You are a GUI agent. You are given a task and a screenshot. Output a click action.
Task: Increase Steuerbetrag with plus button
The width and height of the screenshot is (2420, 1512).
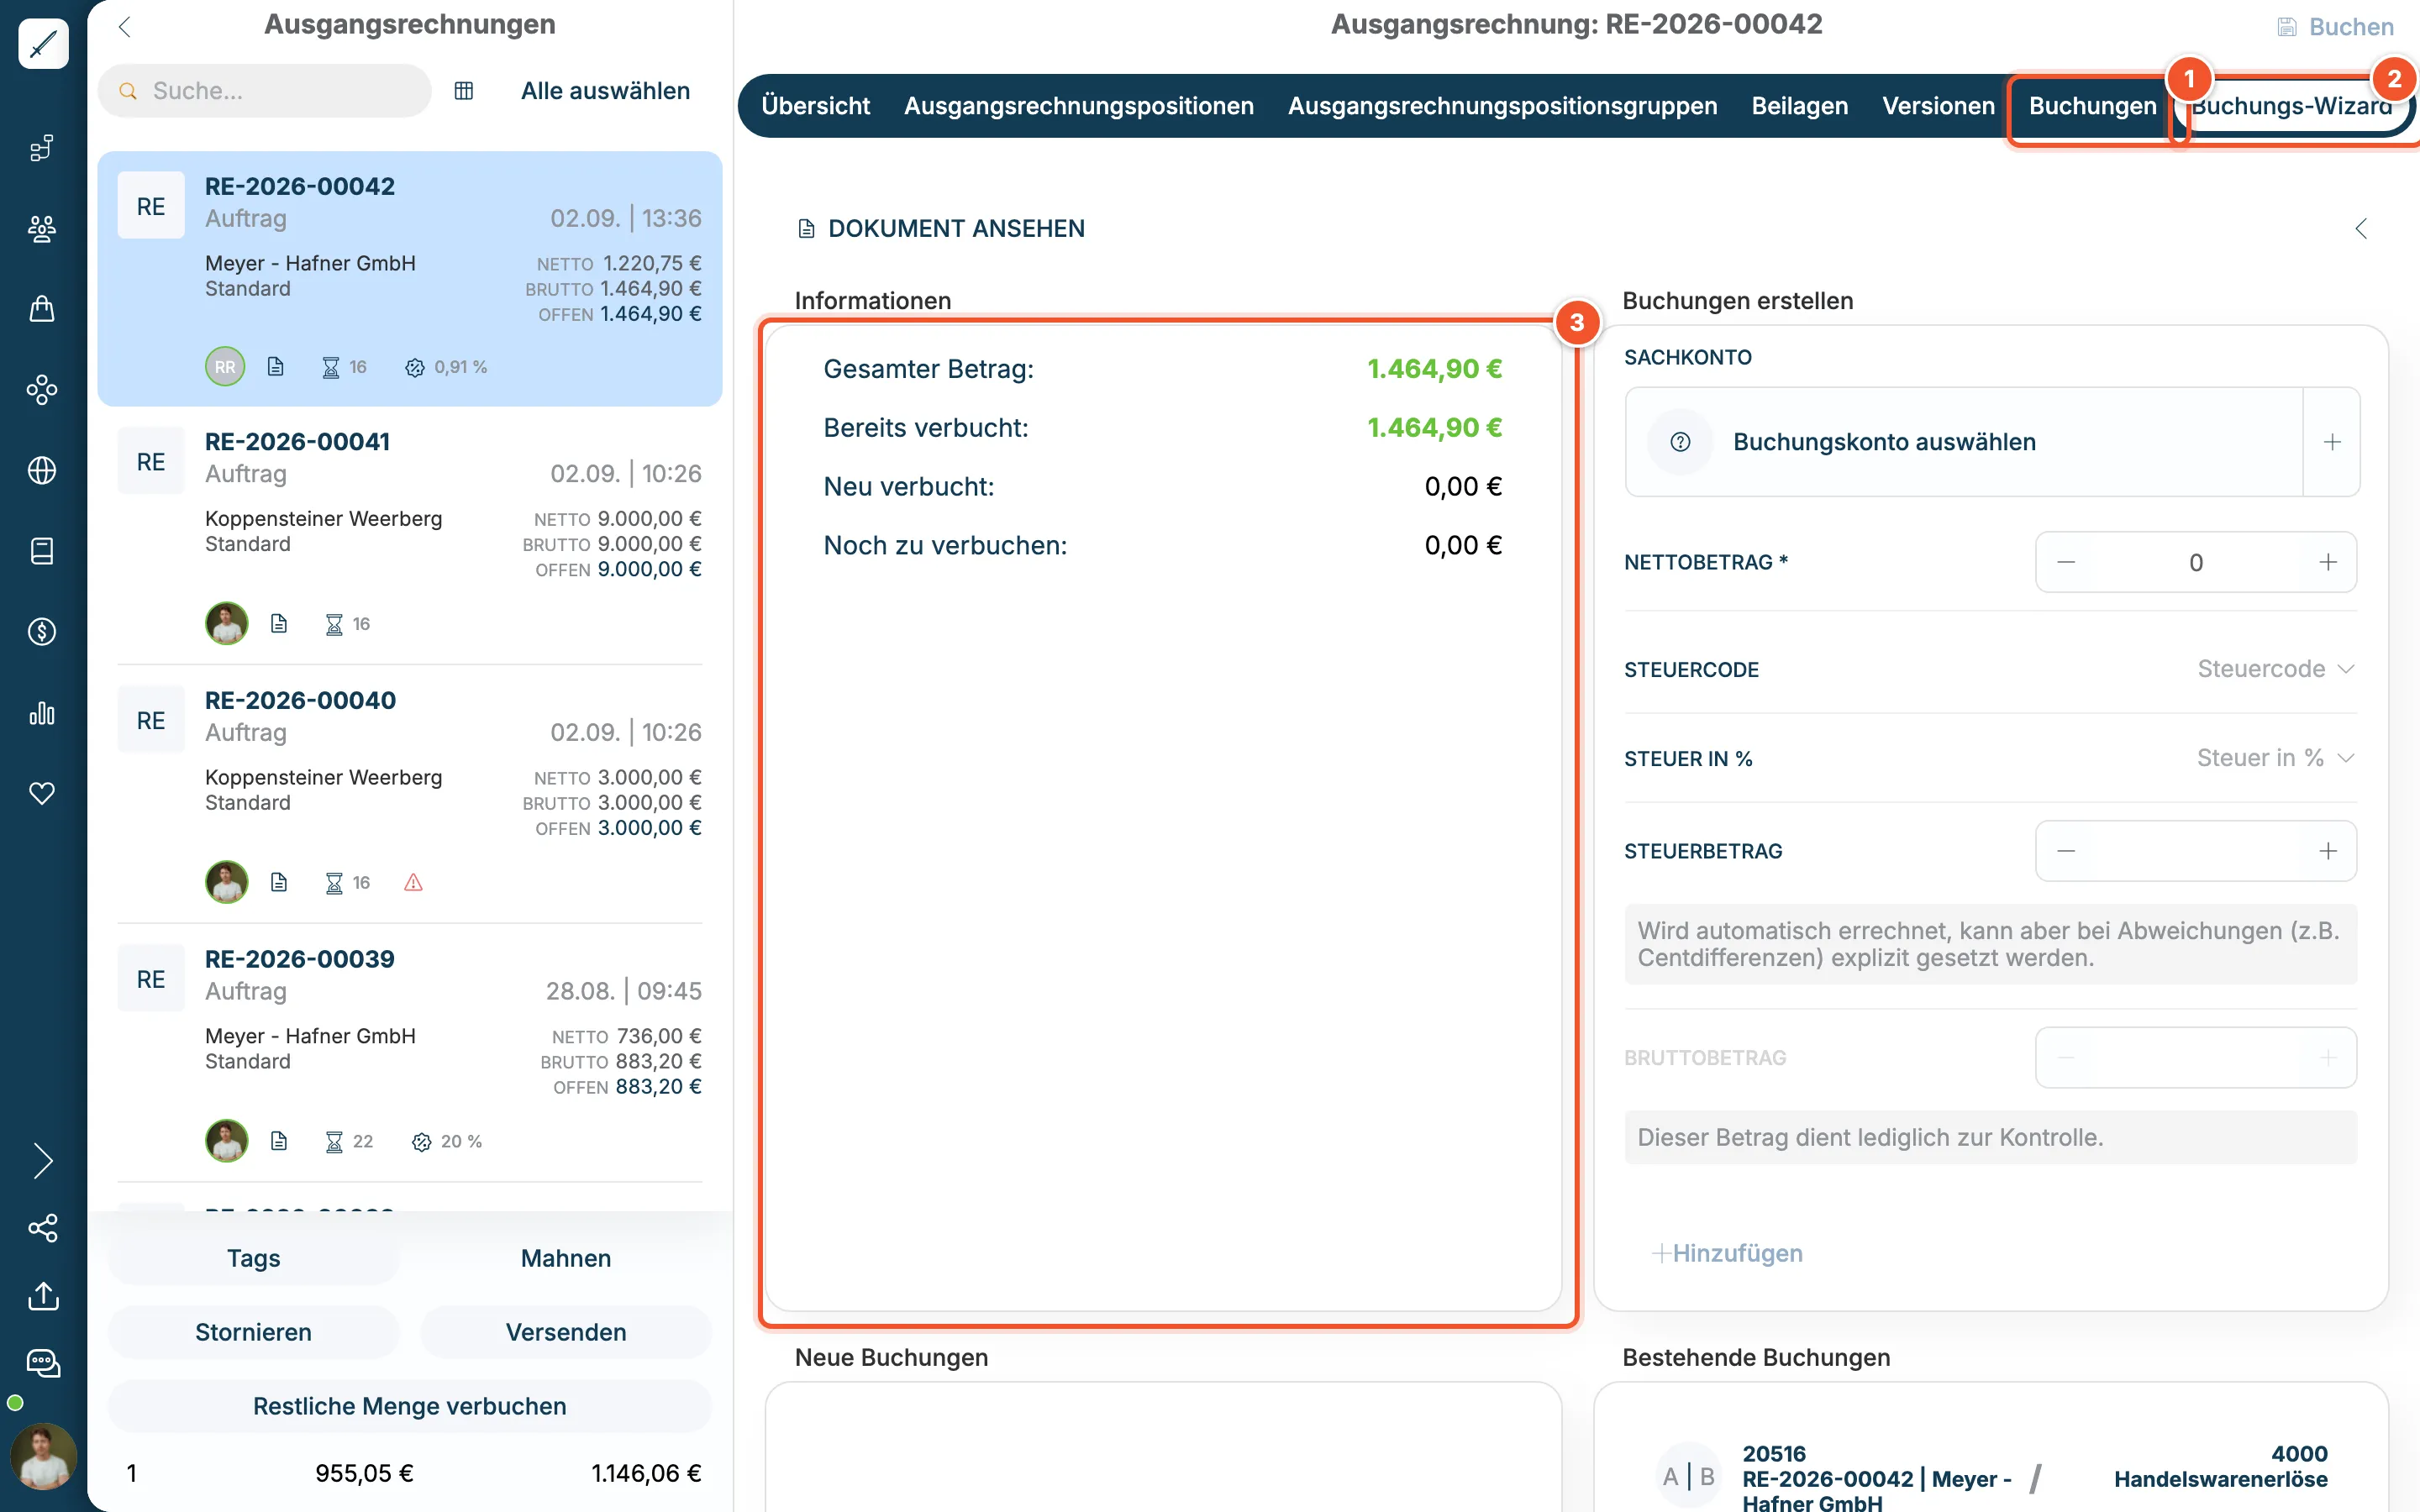[2328, 851]
